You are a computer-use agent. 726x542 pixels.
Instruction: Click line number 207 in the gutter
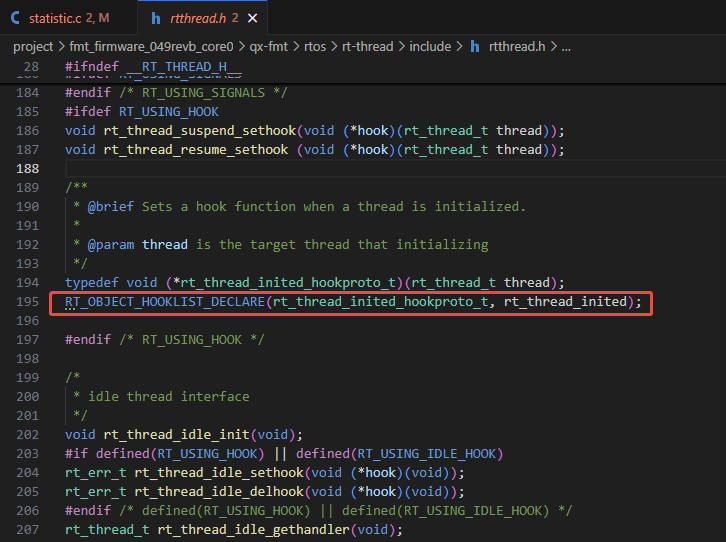point(28,530)
